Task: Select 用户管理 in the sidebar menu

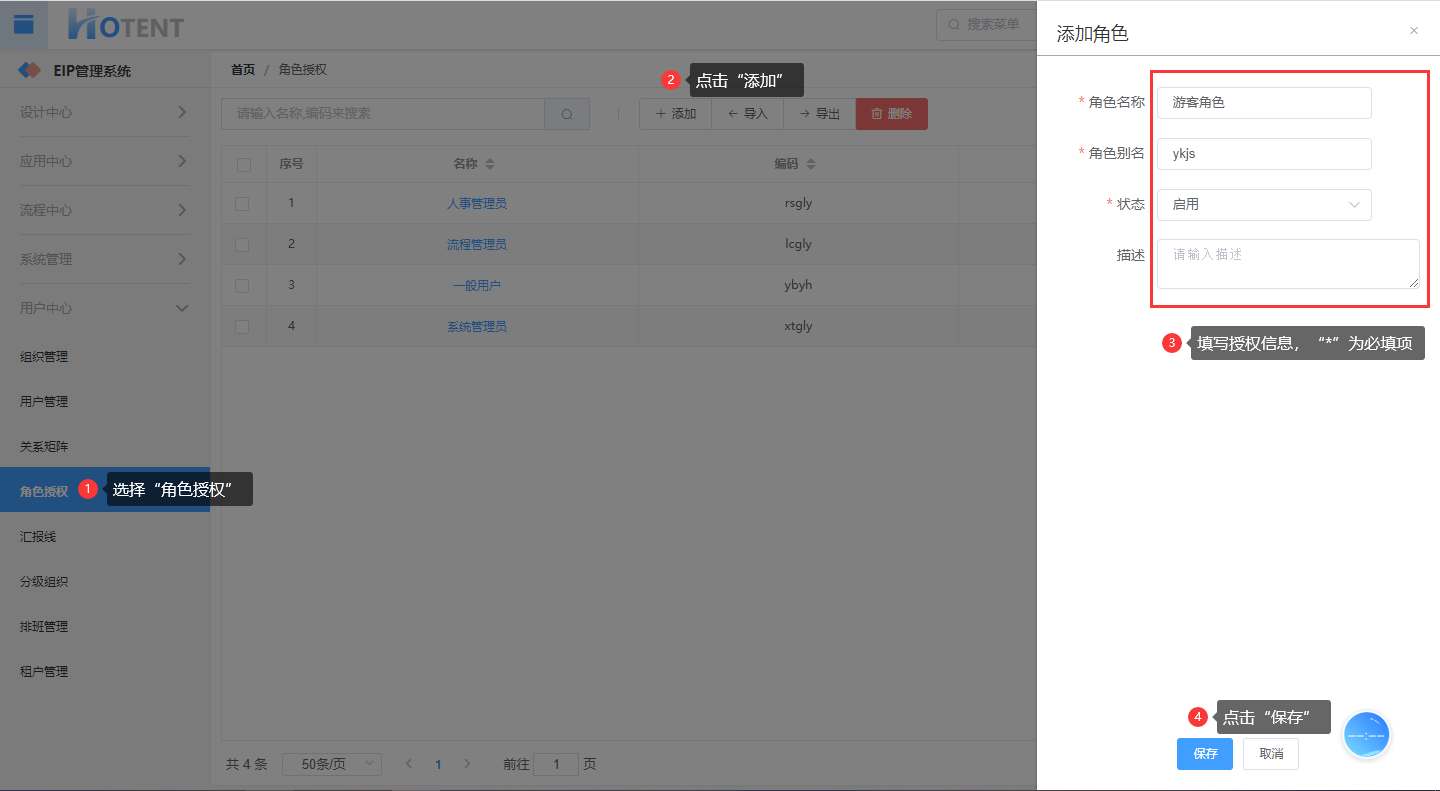Action: (x=44, y=402)
